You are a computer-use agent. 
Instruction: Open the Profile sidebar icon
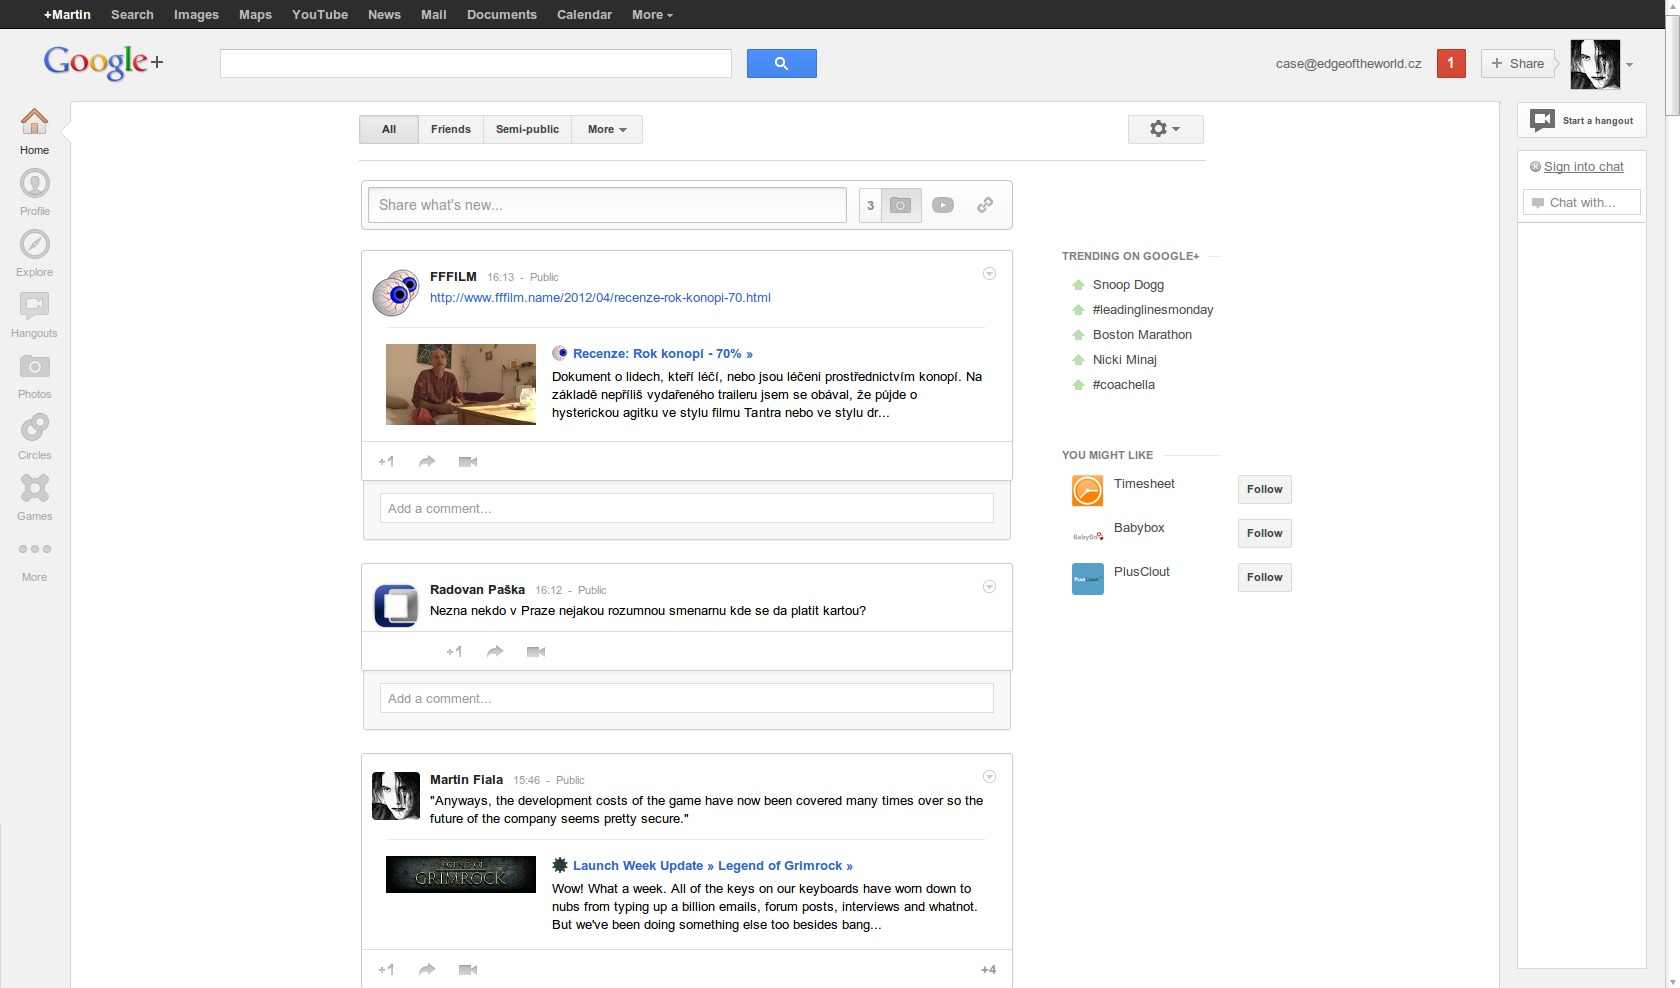tap(34, 183)
